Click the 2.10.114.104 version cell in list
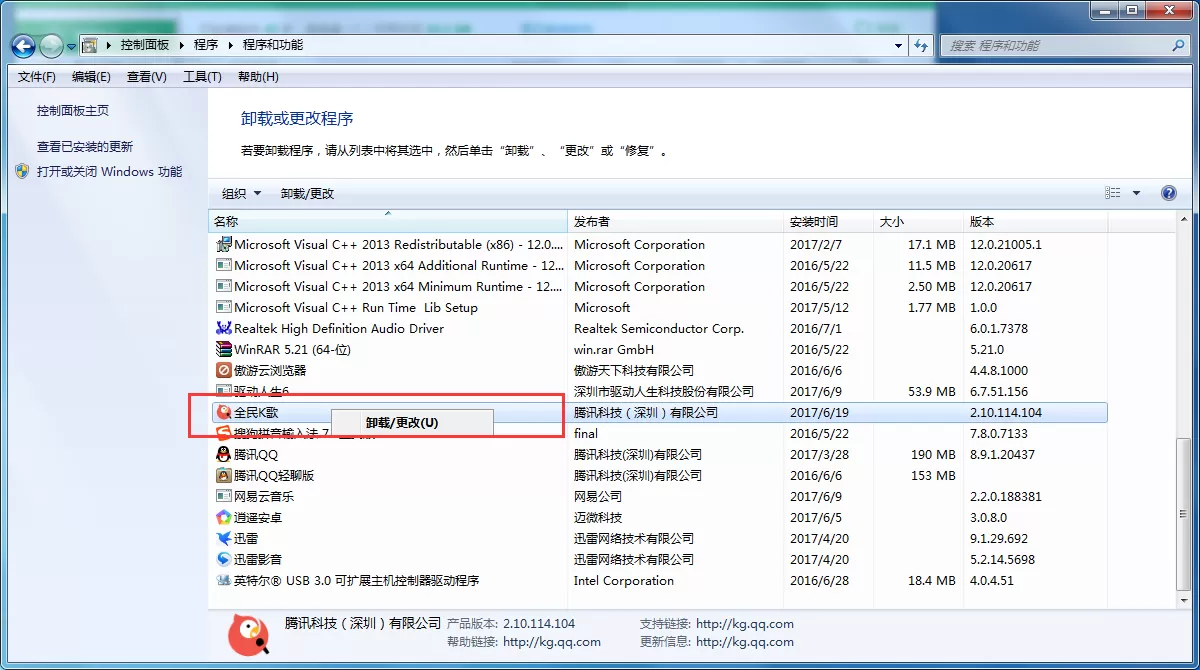The height and width of the screenshot is (670, 1200). point(1006,412)
